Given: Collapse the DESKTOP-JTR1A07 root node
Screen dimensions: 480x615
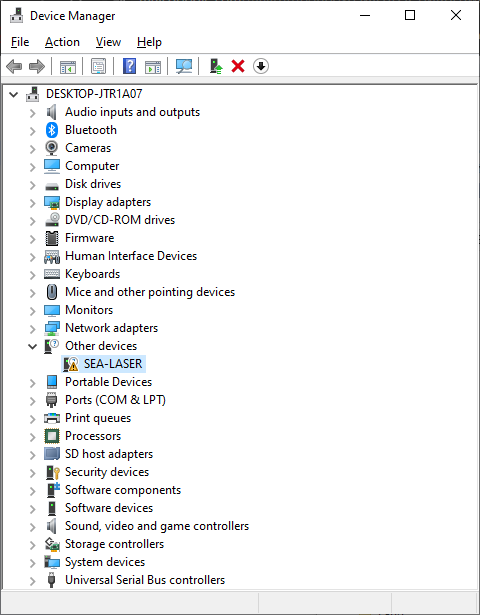Looking at the screenshot, I should click(x=14, y=95).
